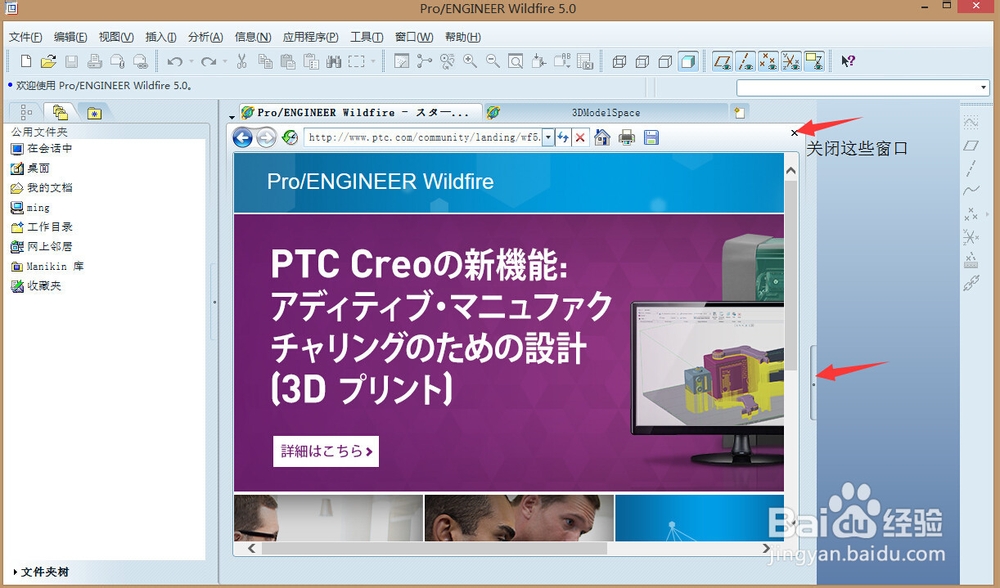
Task: Click the Paste clipboard icon
Action: 288,61
